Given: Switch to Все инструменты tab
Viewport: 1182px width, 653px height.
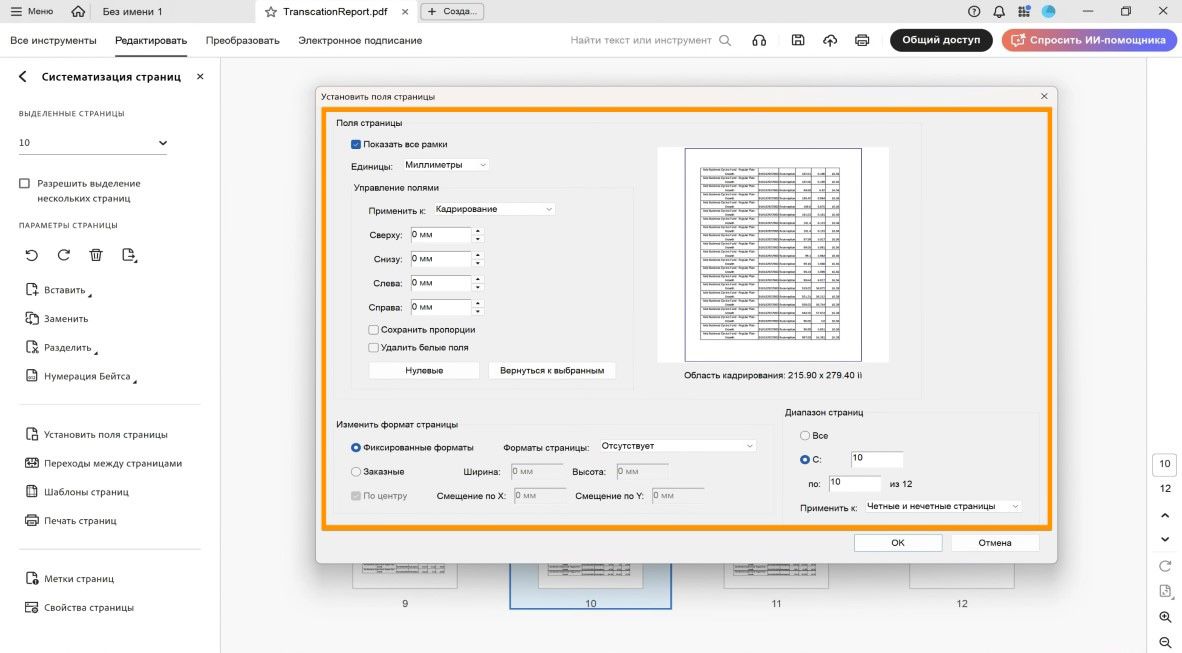Looking at the screenshot, I should point(53,41).
